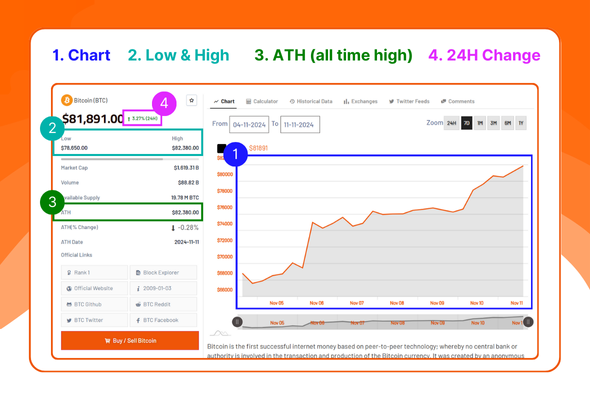
Task: Click the Rank 1 link button
Action: click(94, 272)
